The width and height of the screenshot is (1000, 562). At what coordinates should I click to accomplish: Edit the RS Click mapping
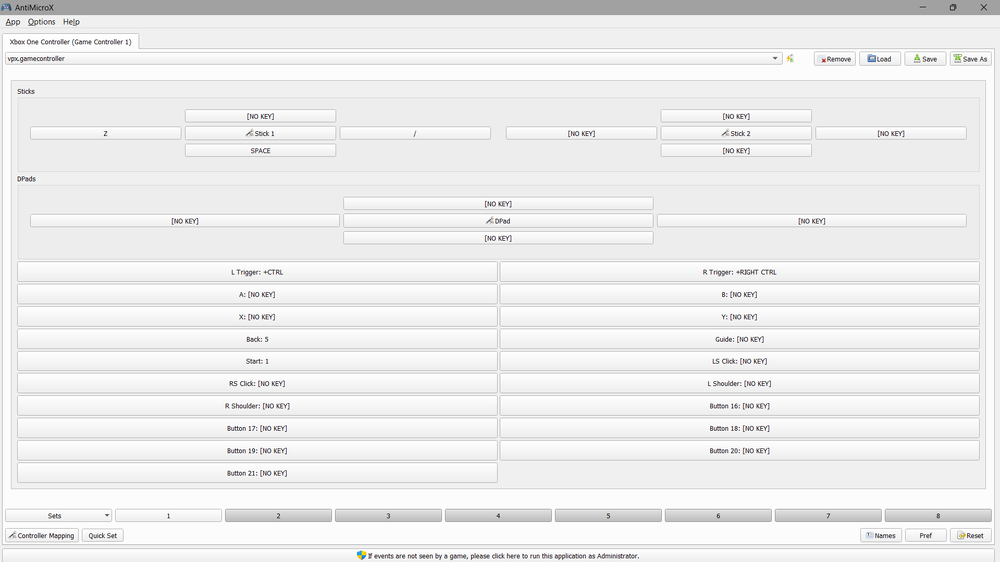pyautogui.click(x=257, y=383)
